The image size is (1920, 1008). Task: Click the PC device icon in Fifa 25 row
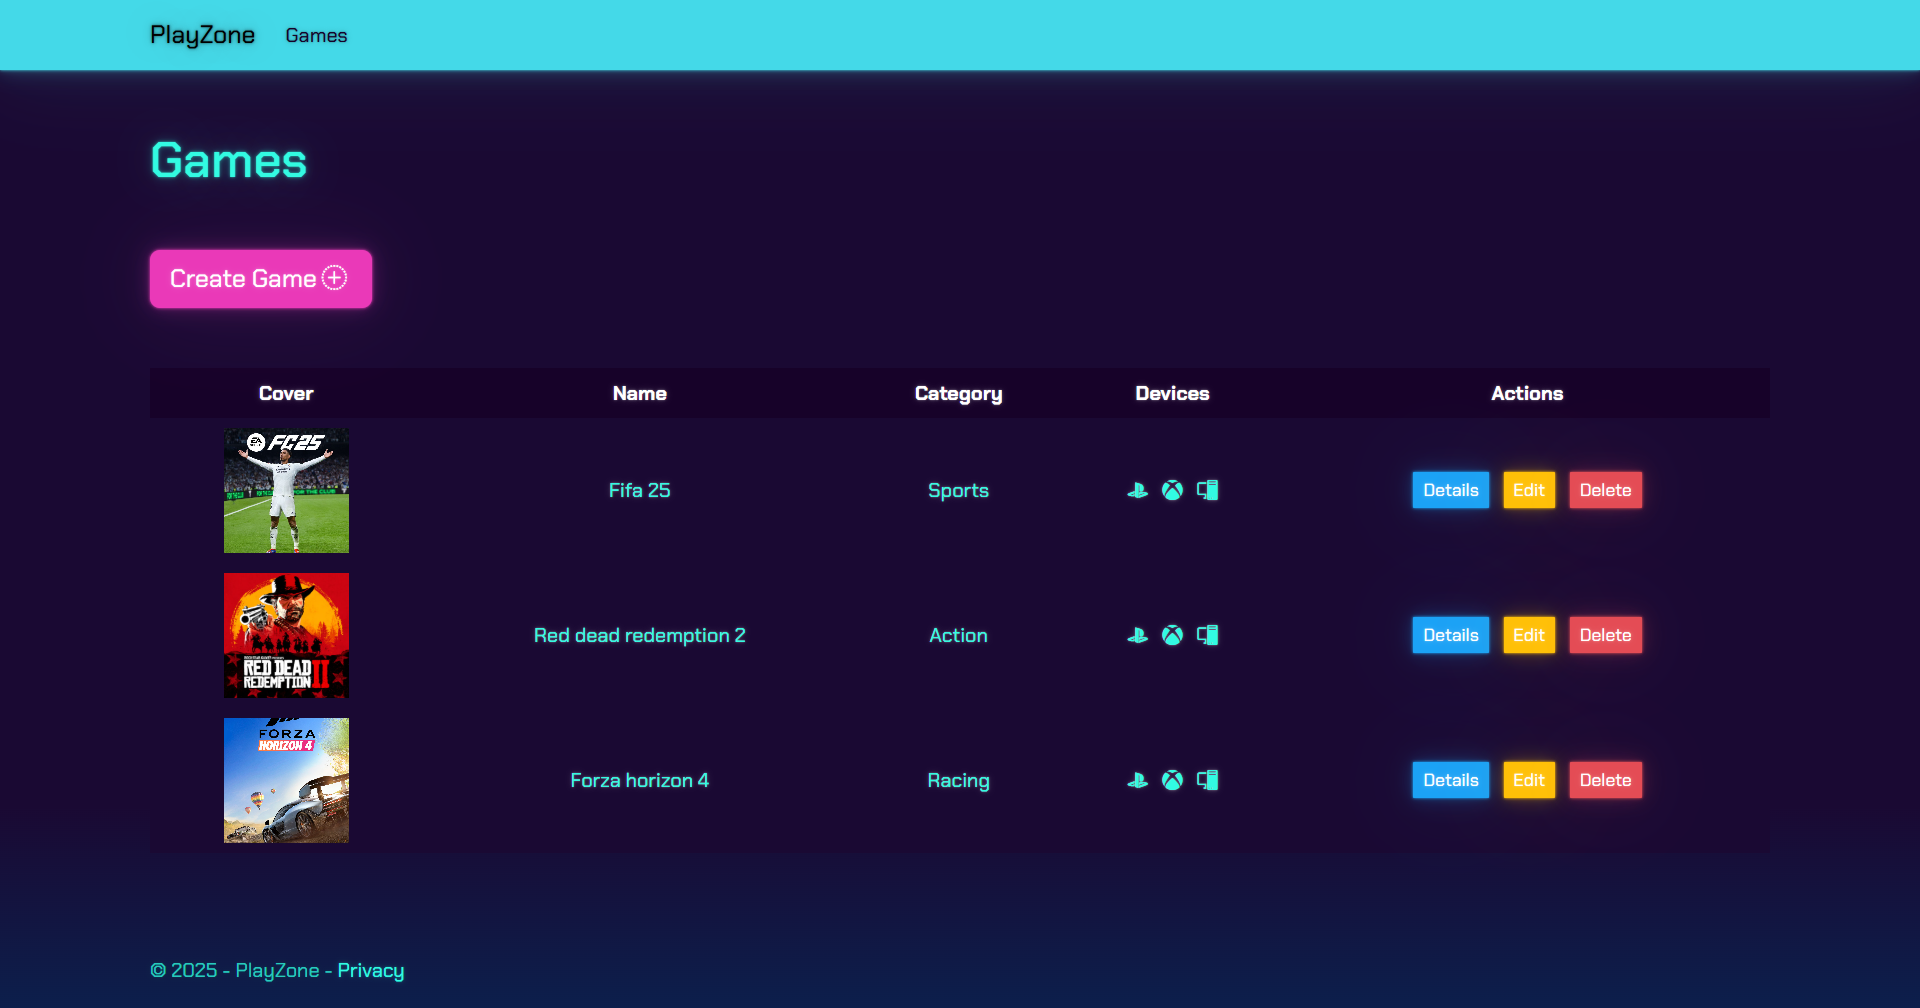1207,490
